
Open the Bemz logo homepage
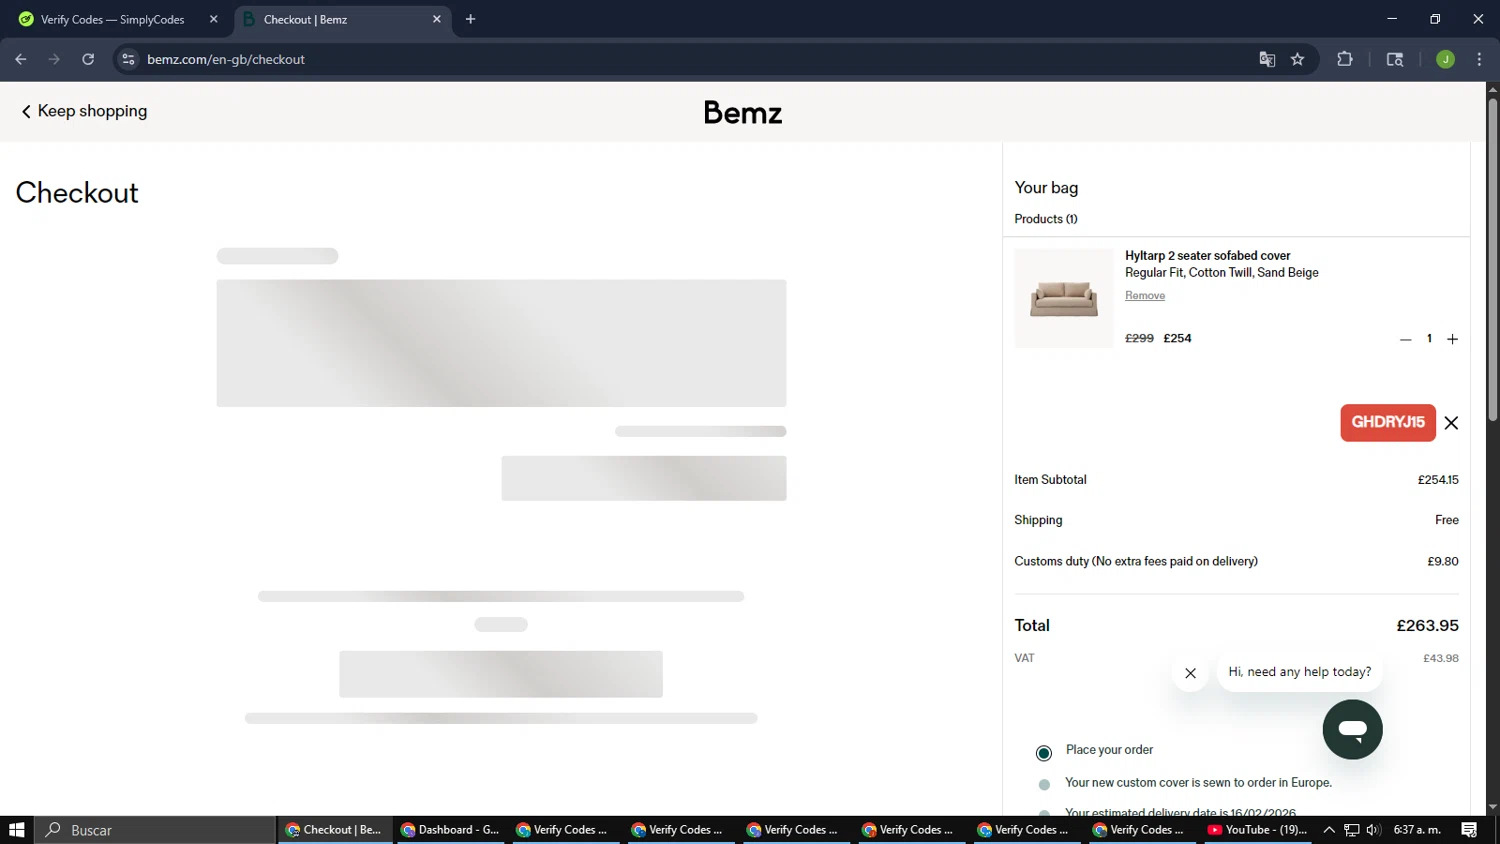point(742,112)
